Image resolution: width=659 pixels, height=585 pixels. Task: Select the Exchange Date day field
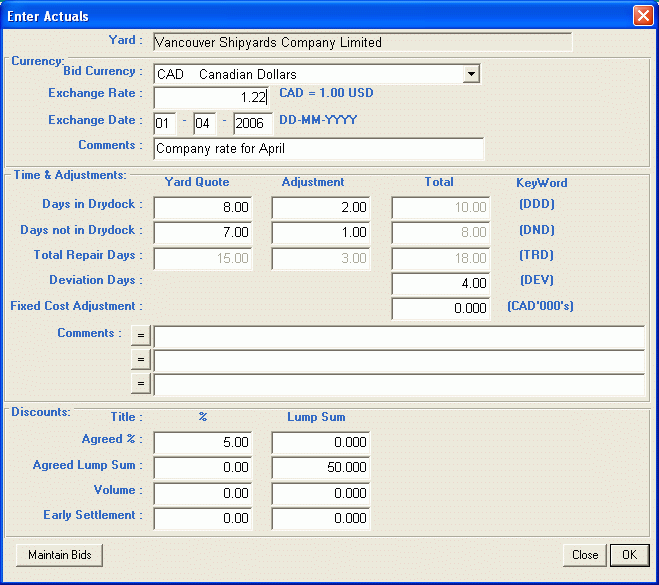(165, 123)
